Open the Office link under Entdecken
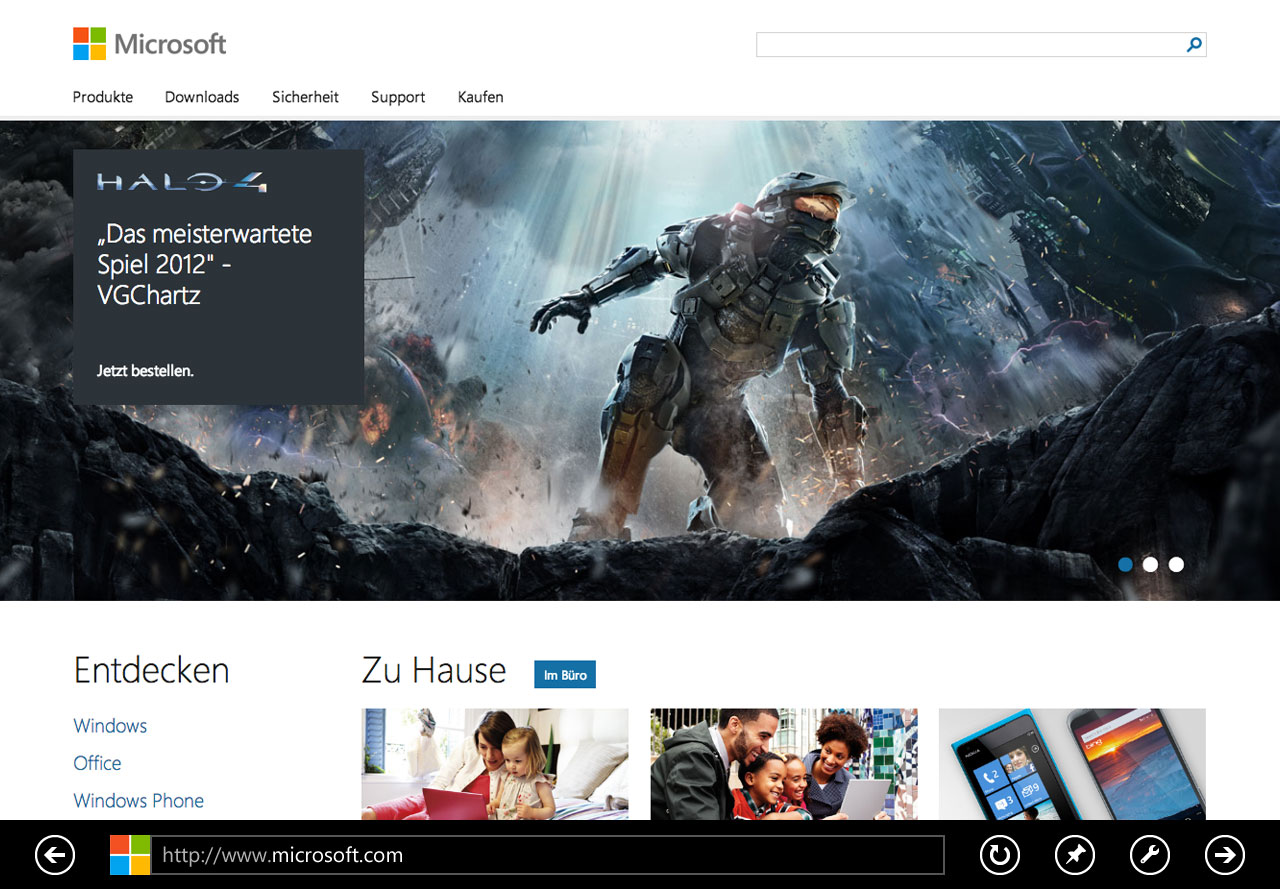The height and width of the screenshot is (889, 1280). click(x=97, y=763)
